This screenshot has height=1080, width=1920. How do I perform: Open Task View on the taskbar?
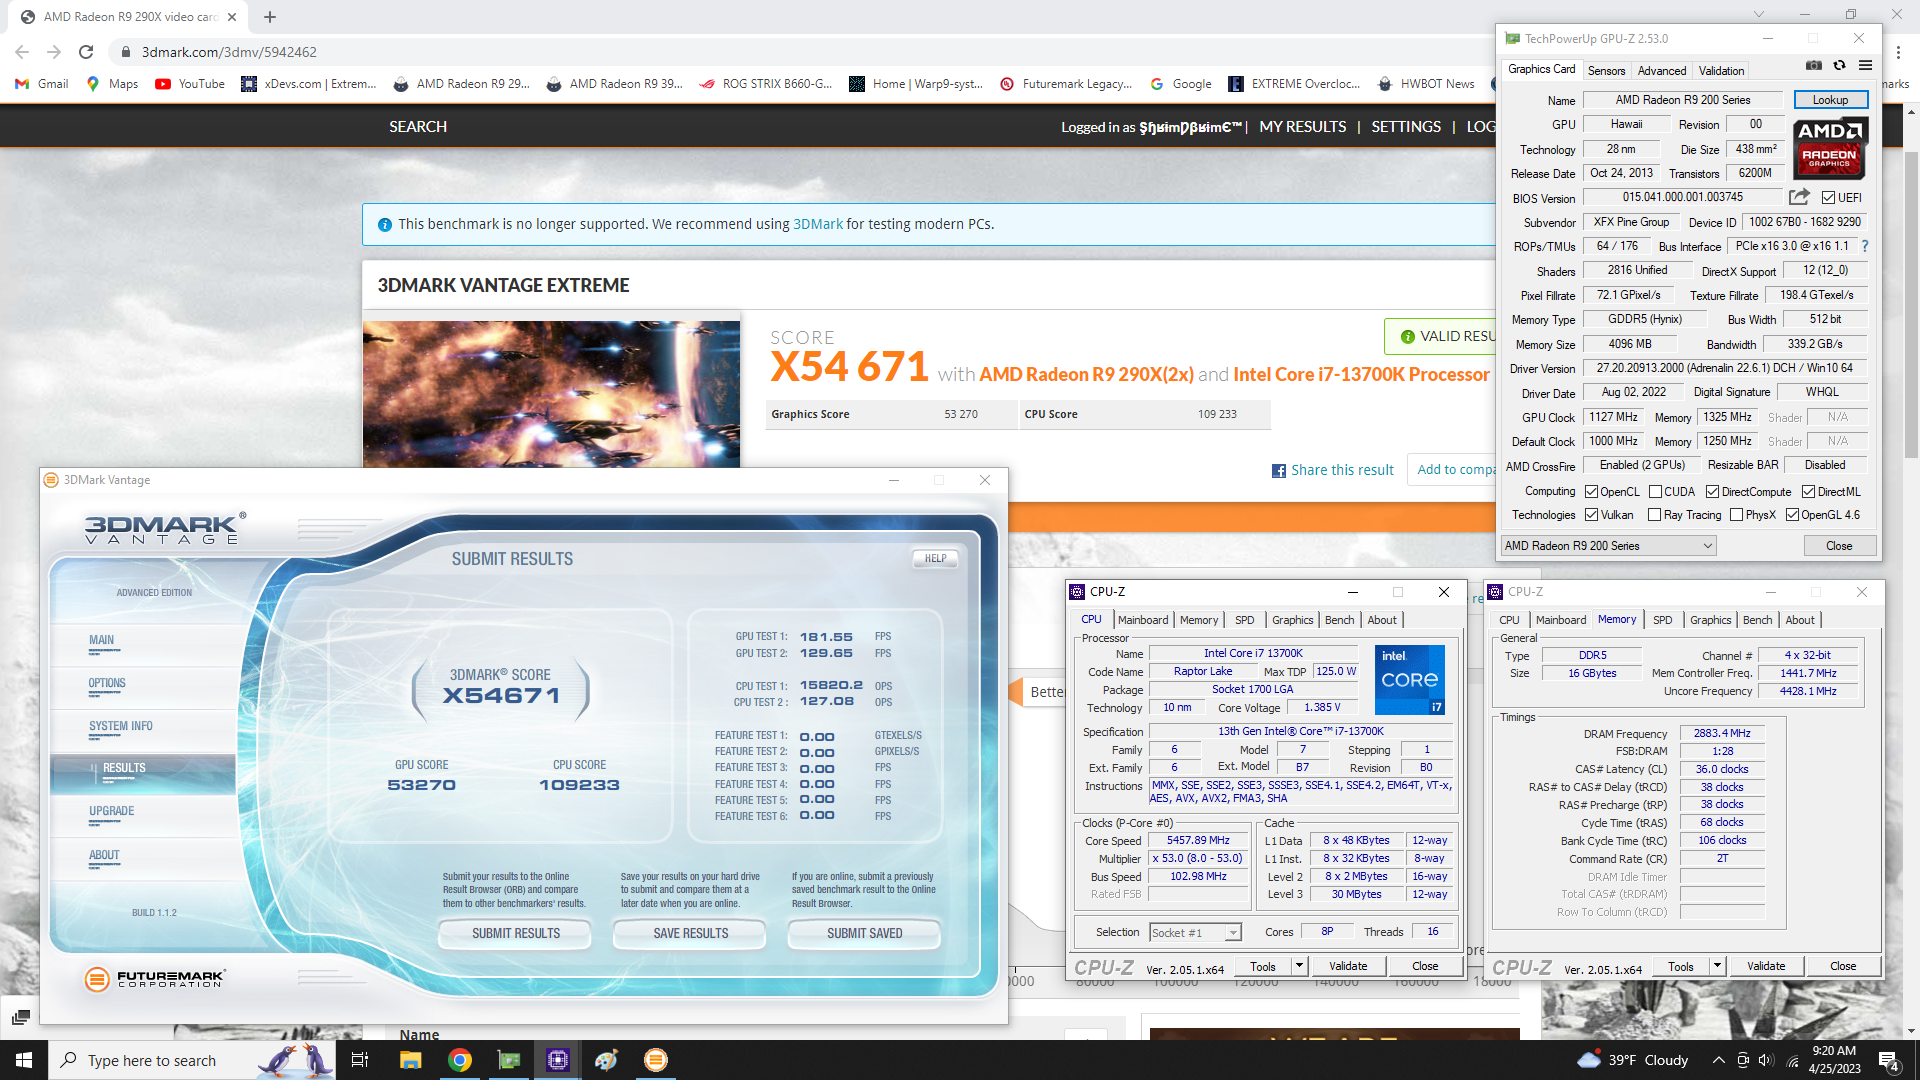pyautogui.click(x=360, y=1060)
